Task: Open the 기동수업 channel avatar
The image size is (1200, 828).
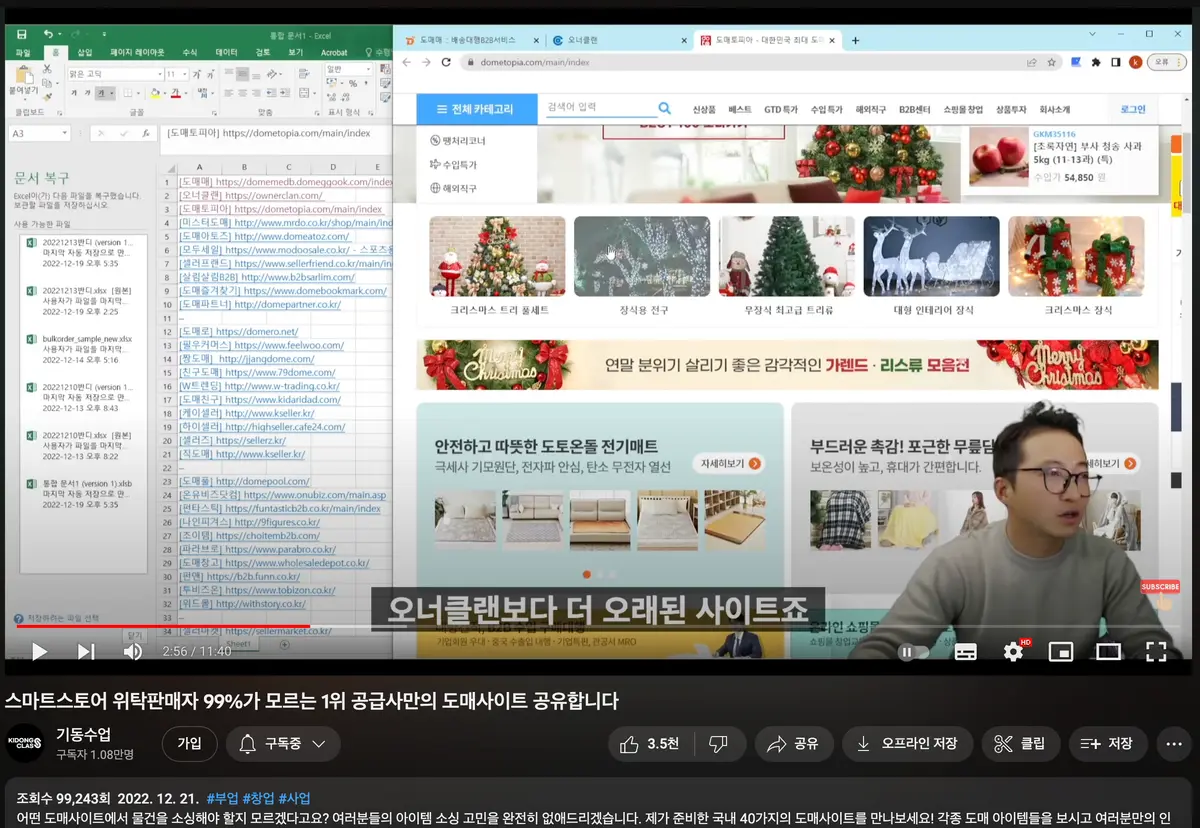Action: click(x=26, y=744)
